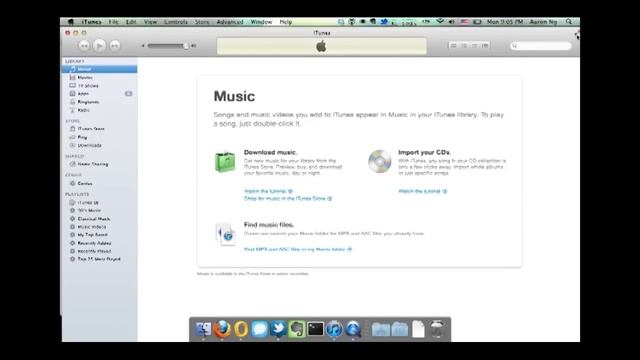The height and width of the screenshot is (360, 640).
Task: Open Firefox from the dock
Action: 222,329
